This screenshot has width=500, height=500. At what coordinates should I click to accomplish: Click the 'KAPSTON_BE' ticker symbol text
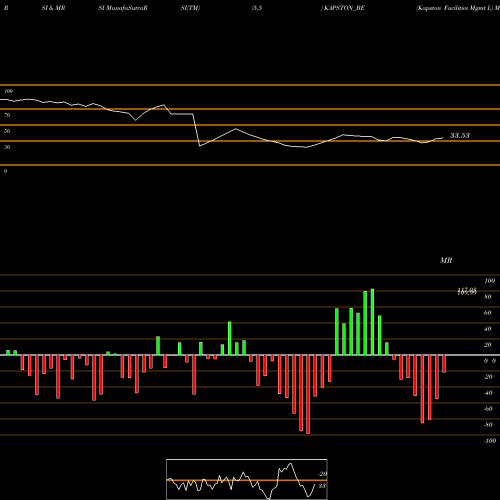(344, 8)
